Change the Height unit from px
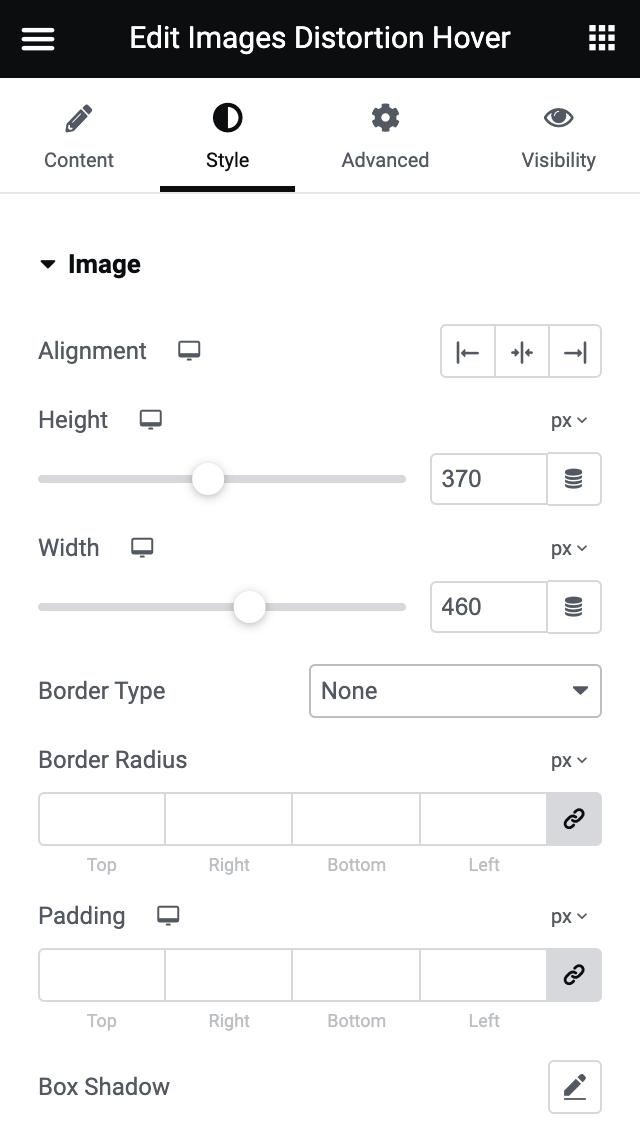 [568, 421]
